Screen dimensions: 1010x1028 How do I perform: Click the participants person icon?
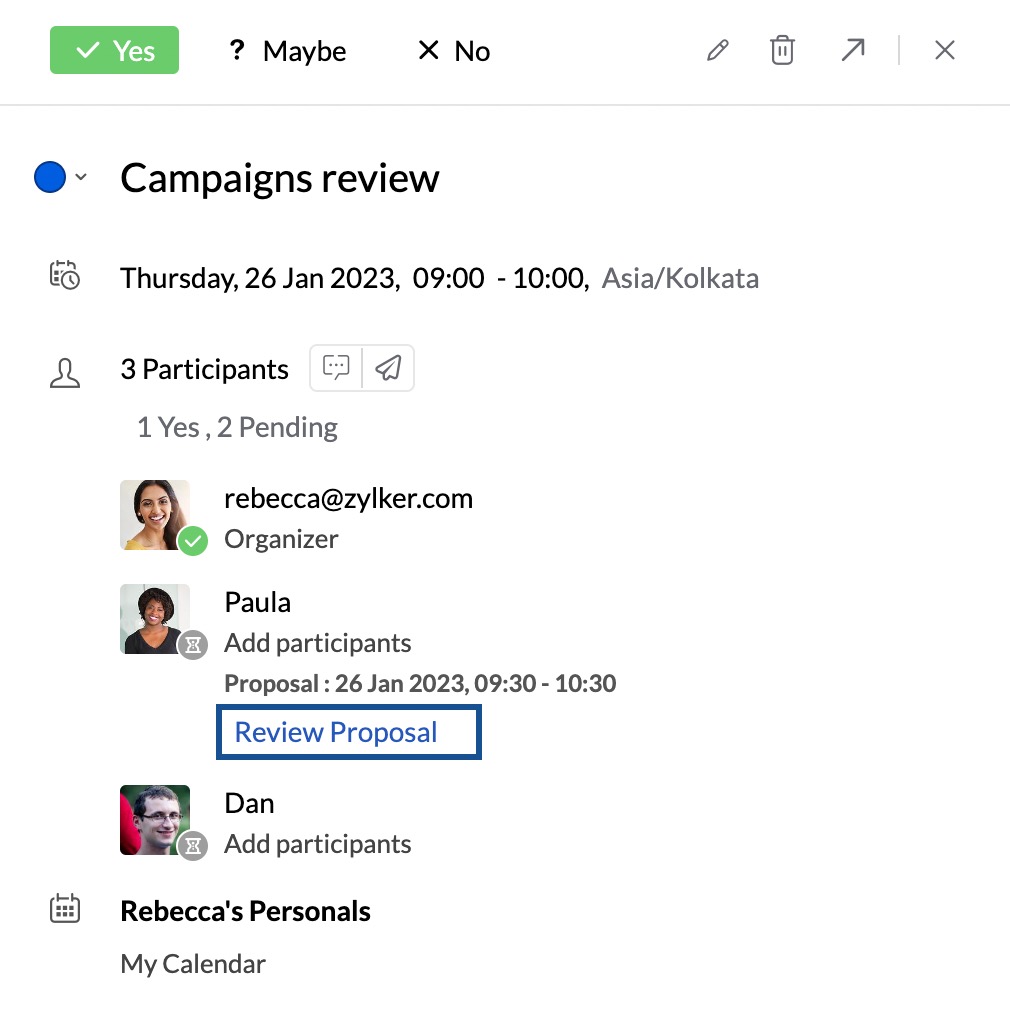point(65,372)
